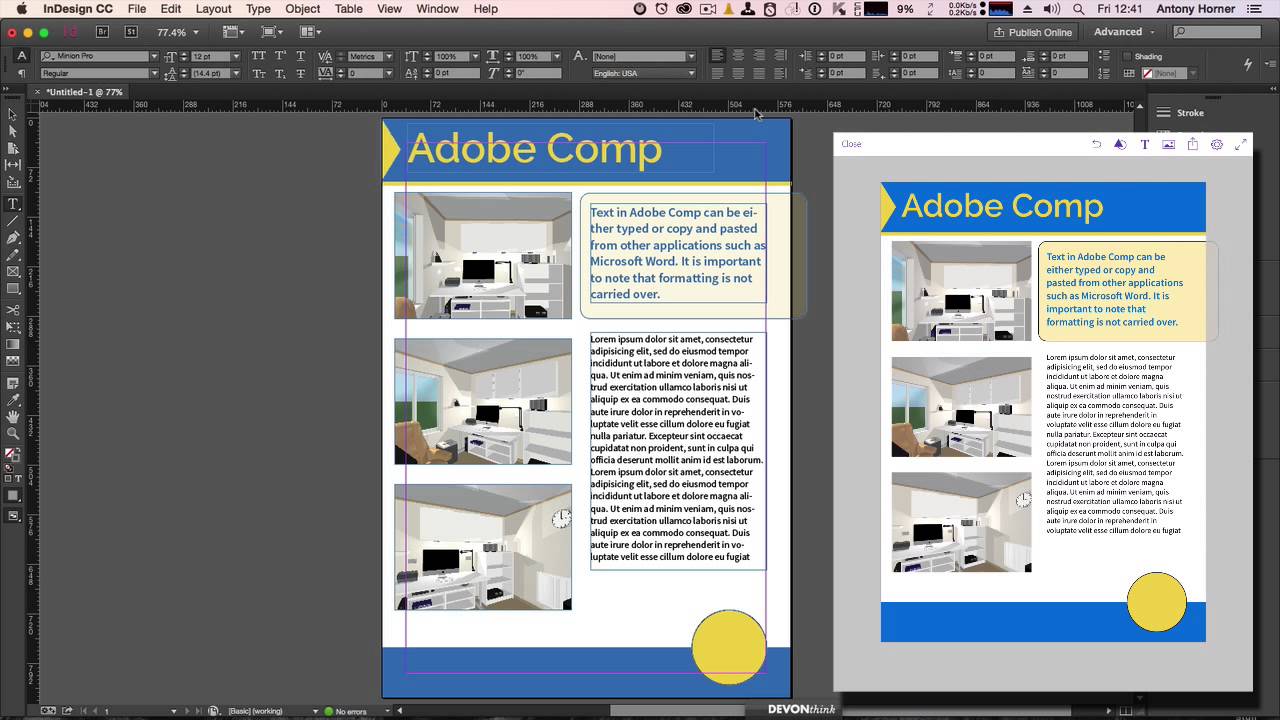Open Adobe Stock via St icon
This screenshot has height=720, width=1280.
(131, 32)
